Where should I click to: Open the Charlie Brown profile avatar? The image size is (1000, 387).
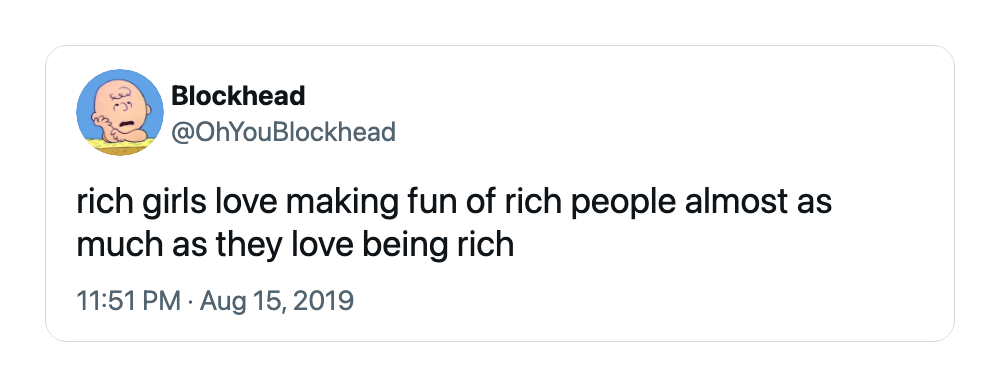point(120,113)
